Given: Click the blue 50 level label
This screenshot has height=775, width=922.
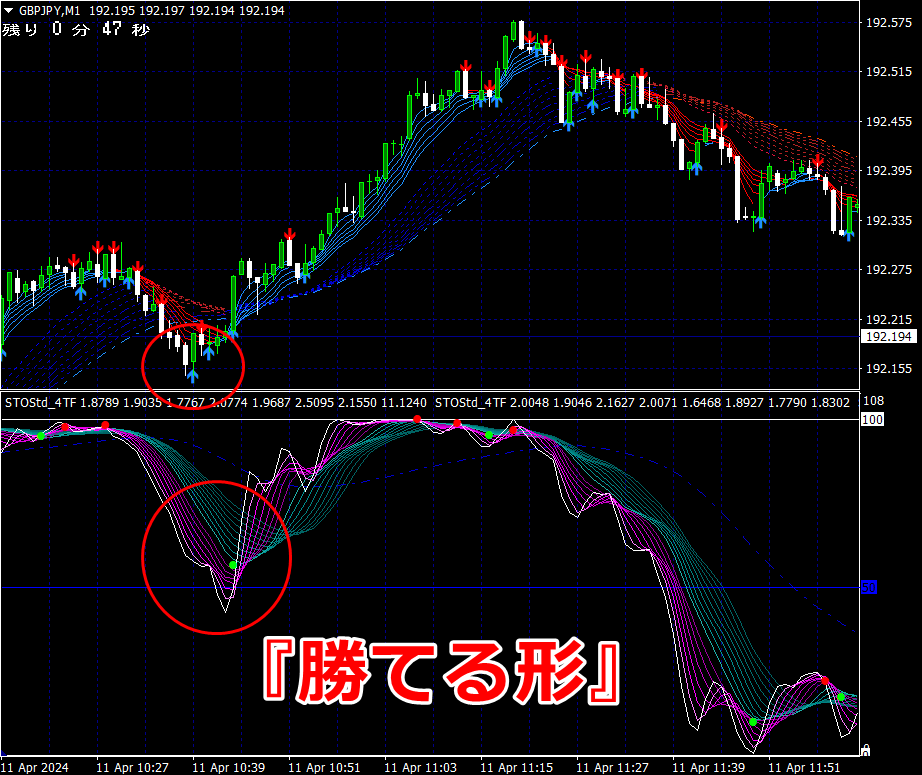Looking at the screenshot, I should 869,587.
